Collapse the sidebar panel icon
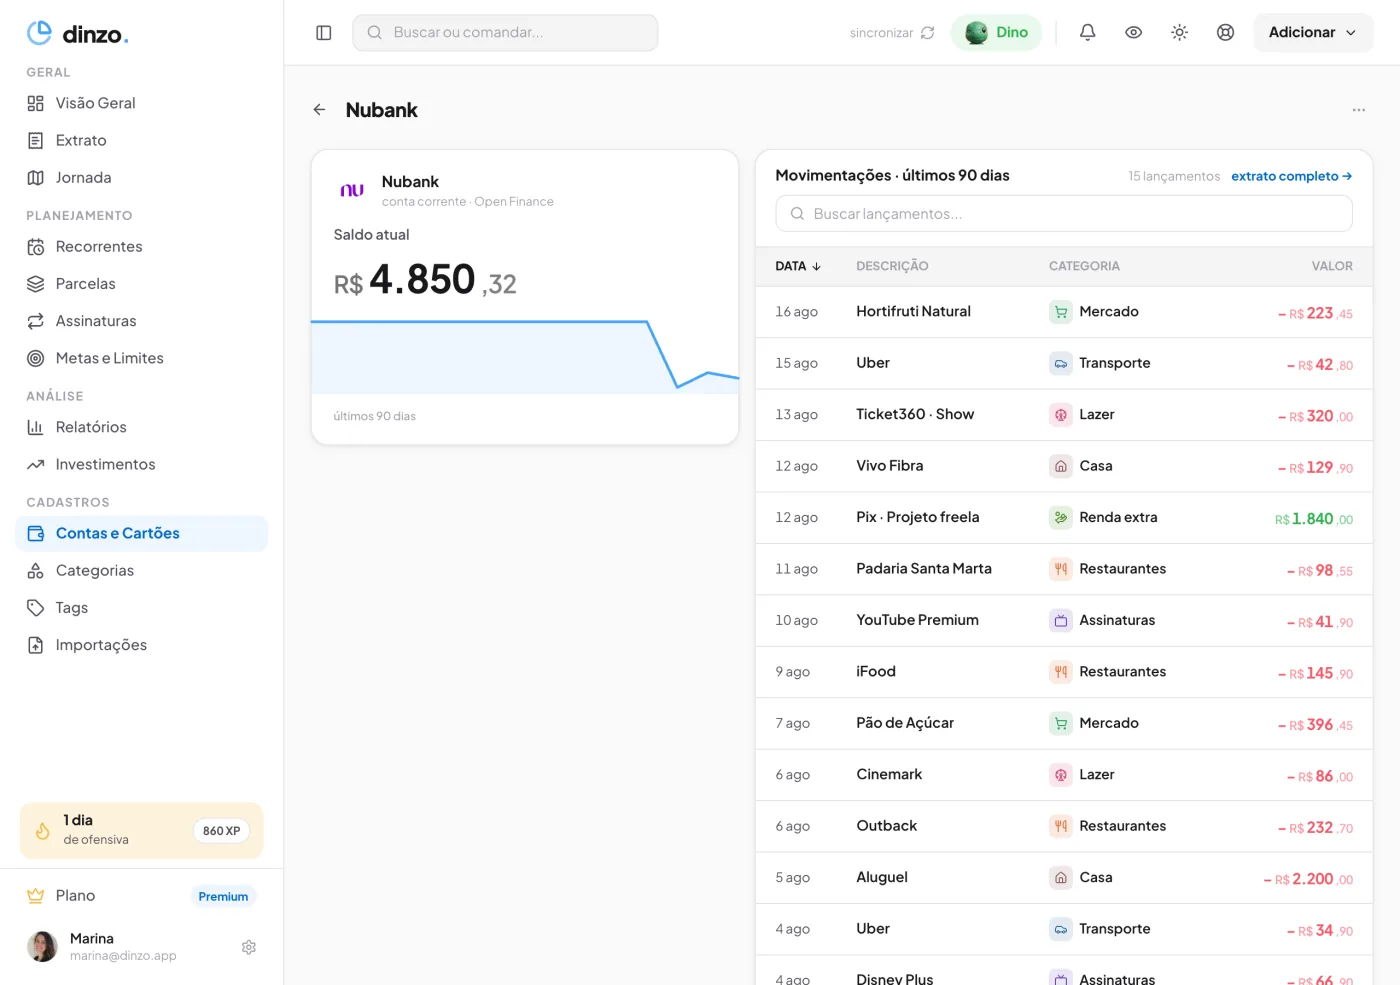Image resolution: width=1400 pixels, height=985 pixels. click(324, 33)
